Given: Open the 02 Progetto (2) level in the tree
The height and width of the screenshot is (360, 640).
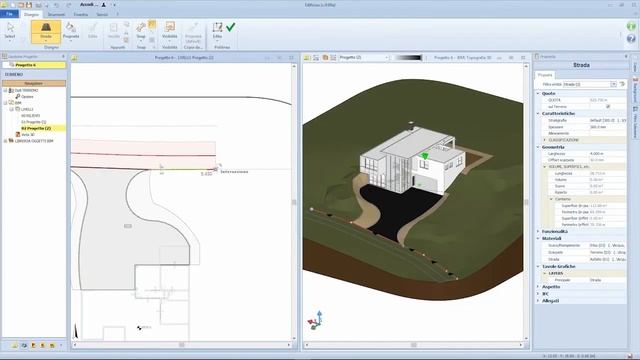Looking at the screenshot, I should (36, 128).
